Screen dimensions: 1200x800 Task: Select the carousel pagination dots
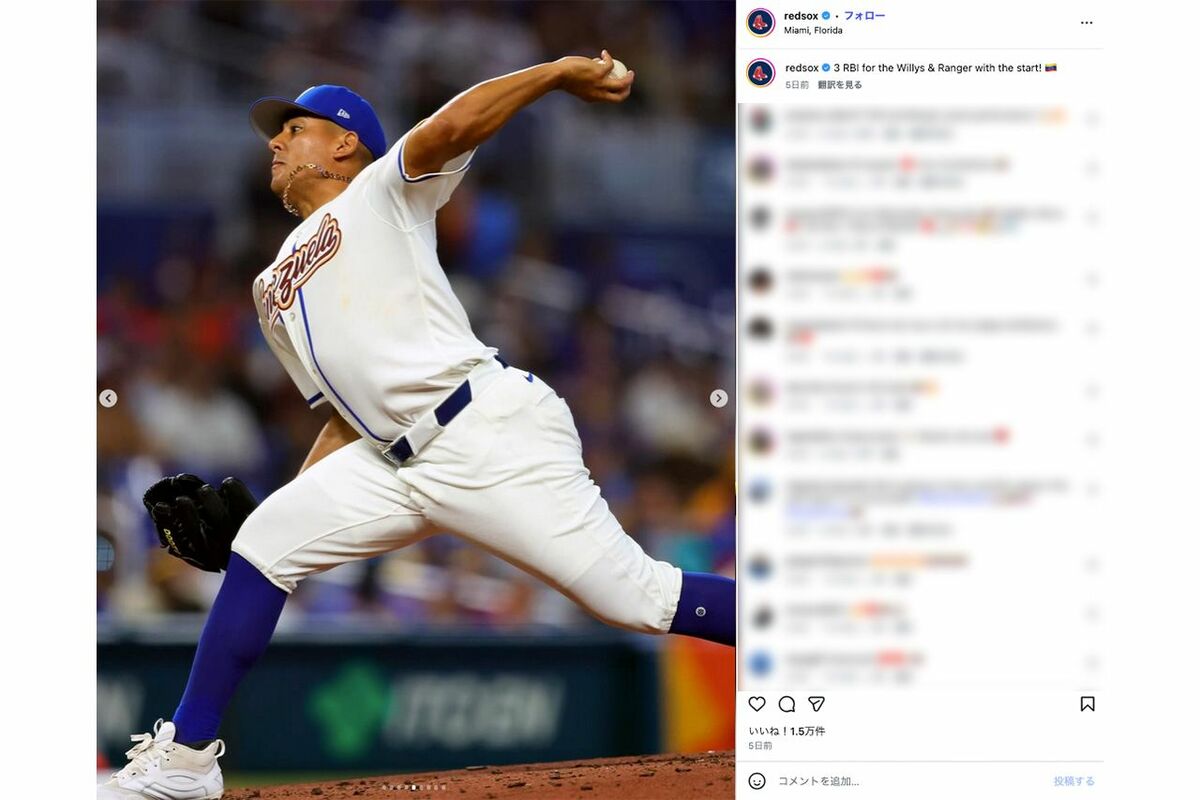(x=415, y=787)
